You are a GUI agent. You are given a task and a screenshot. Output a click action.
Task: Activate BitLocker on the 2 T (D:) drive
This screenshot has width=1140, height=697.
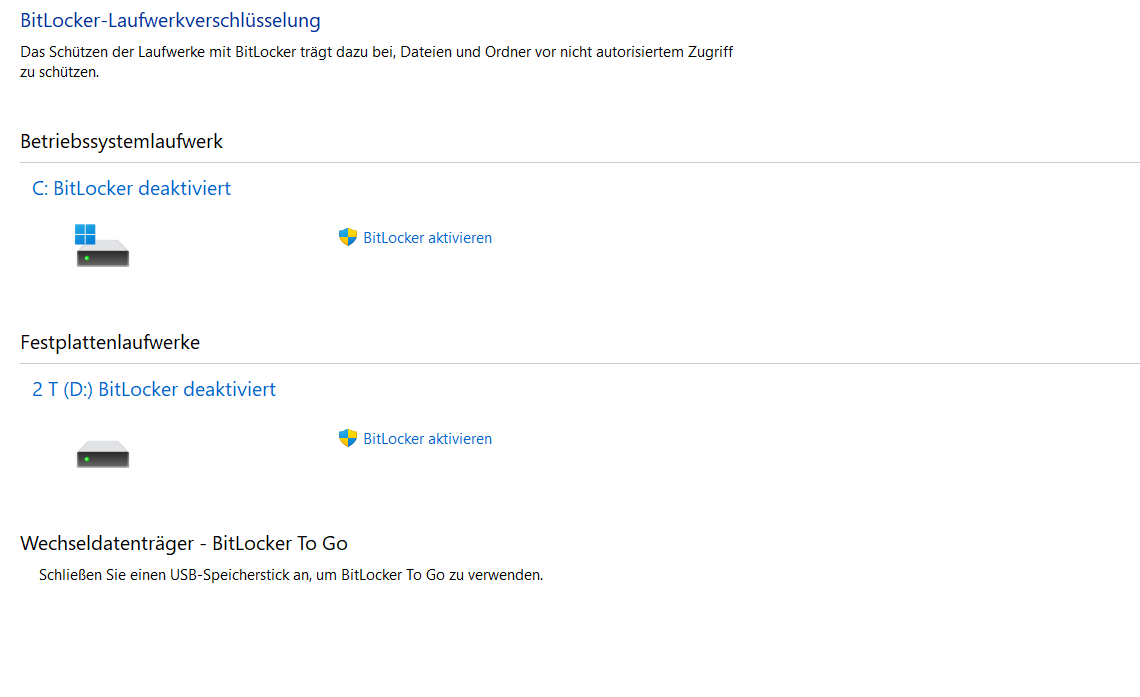pos(428,439)
